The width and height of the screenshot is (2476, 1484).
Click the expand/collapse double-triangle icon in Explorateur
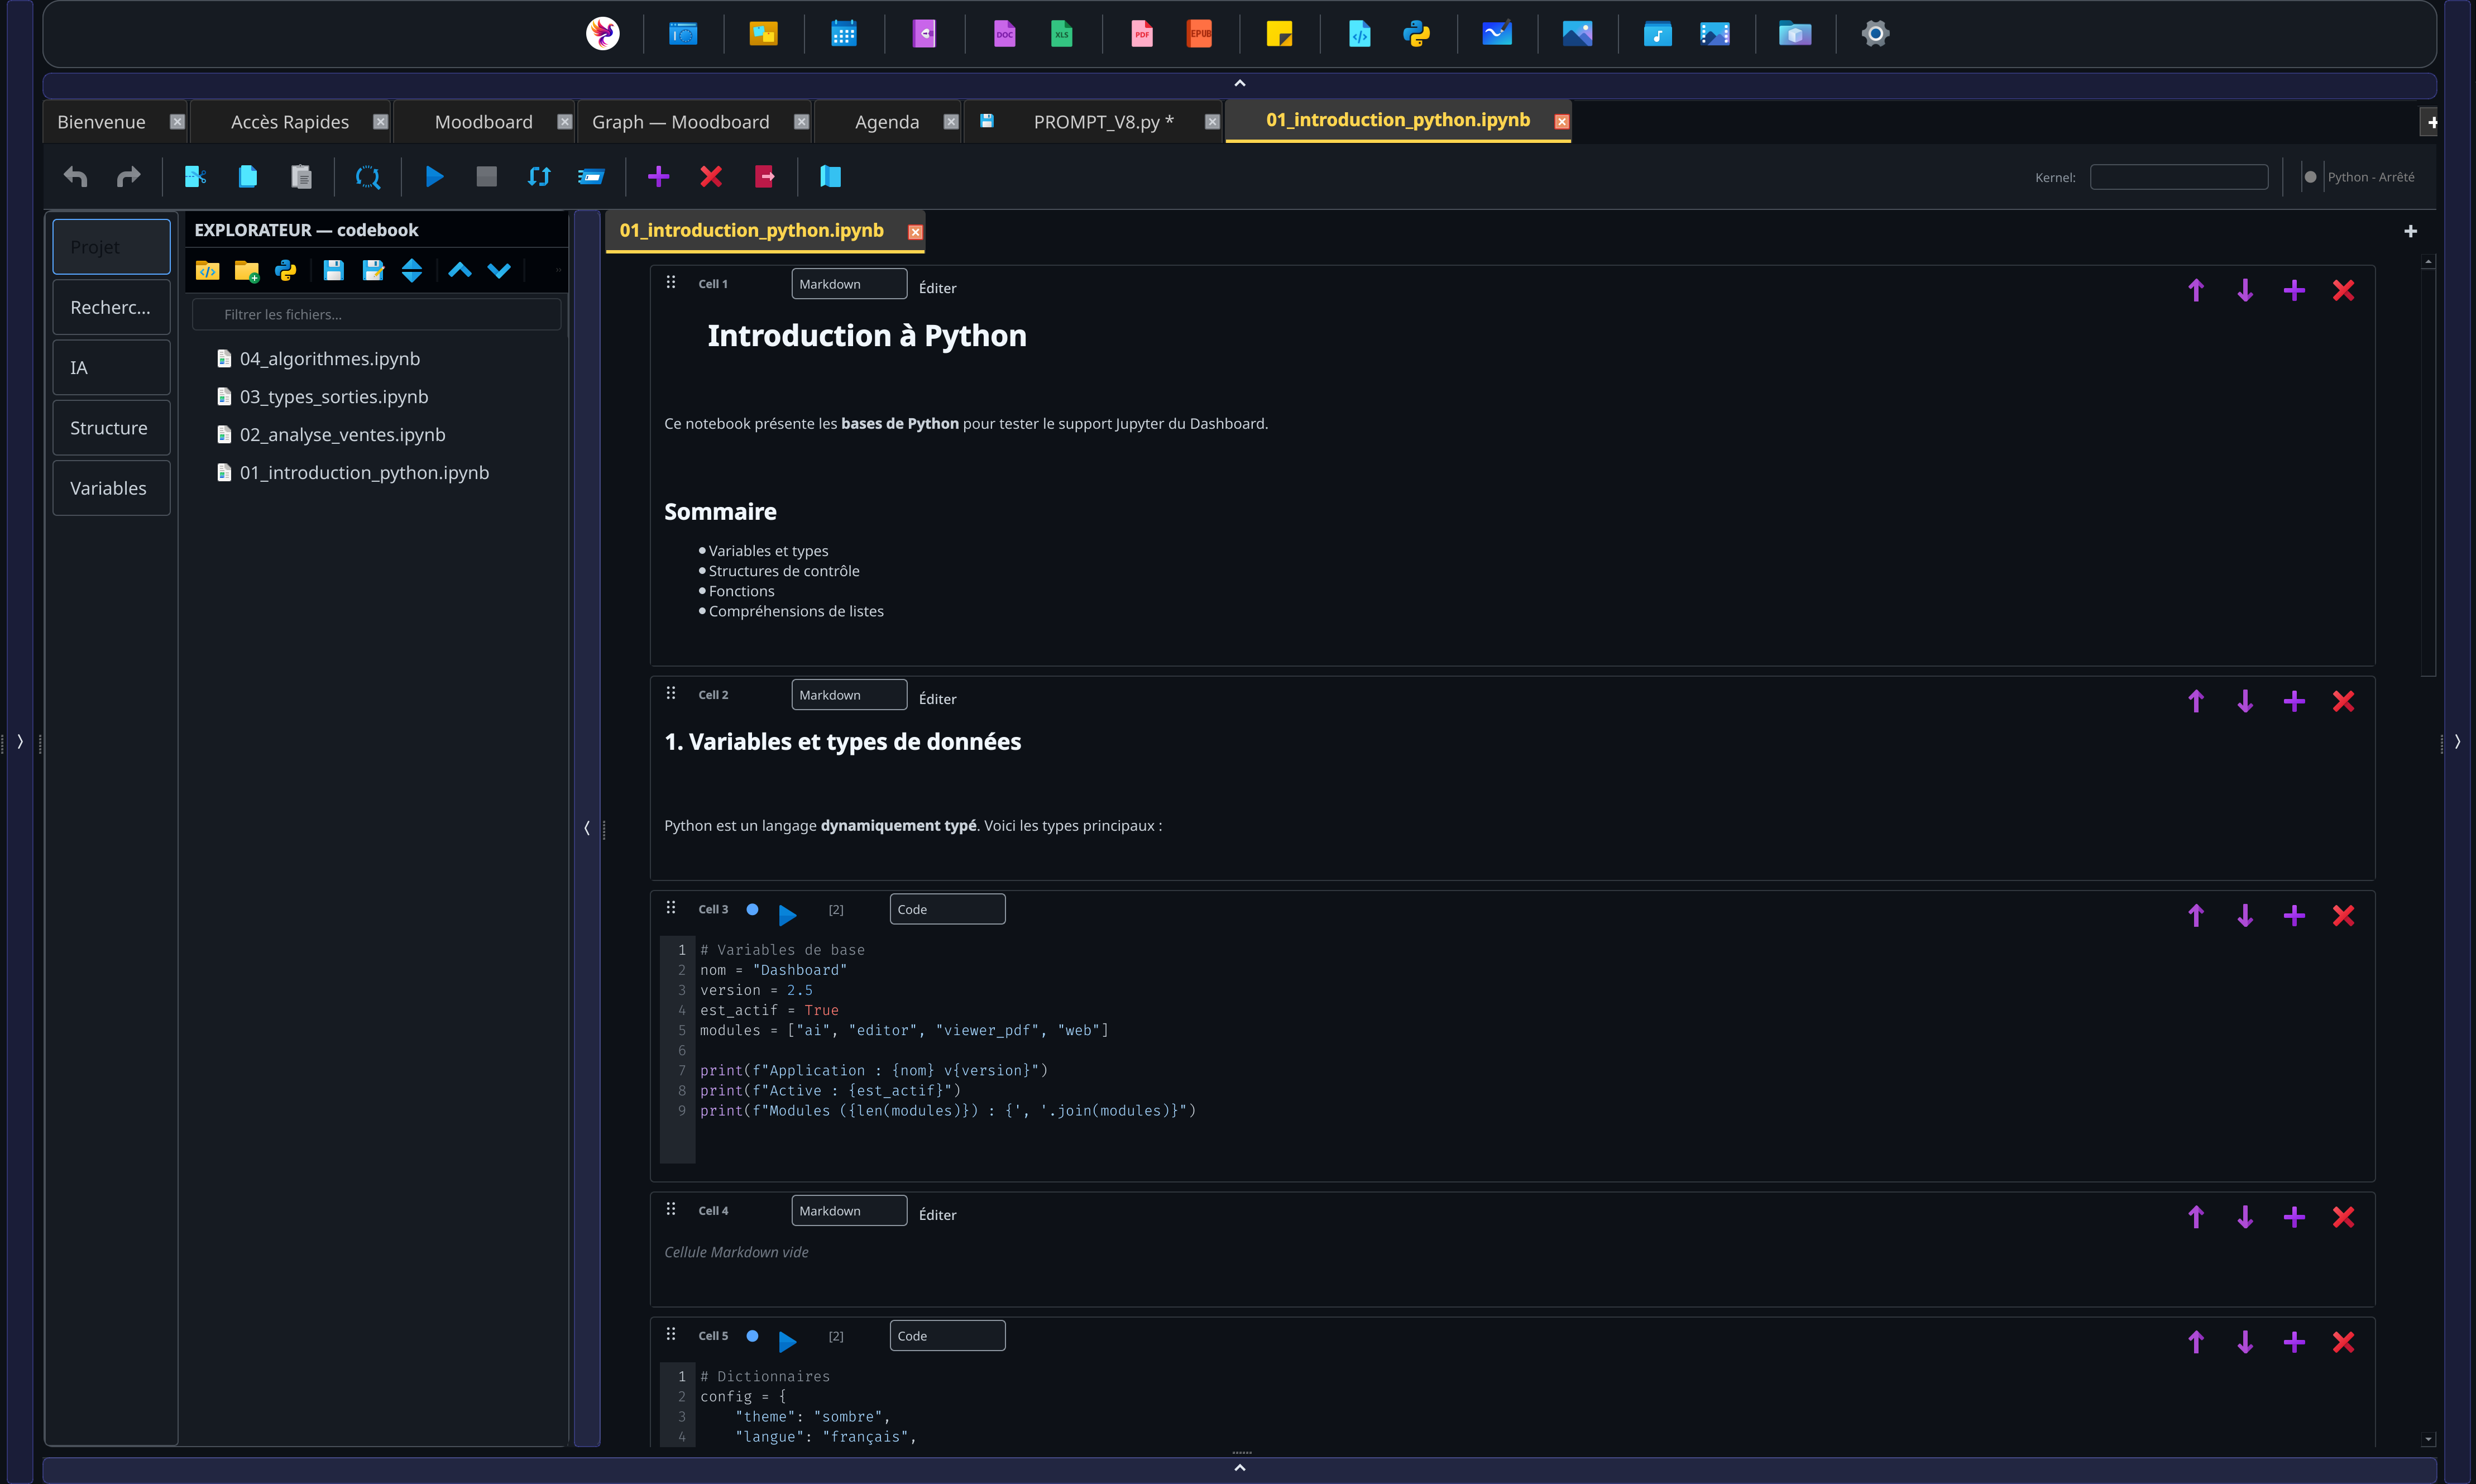412,271
